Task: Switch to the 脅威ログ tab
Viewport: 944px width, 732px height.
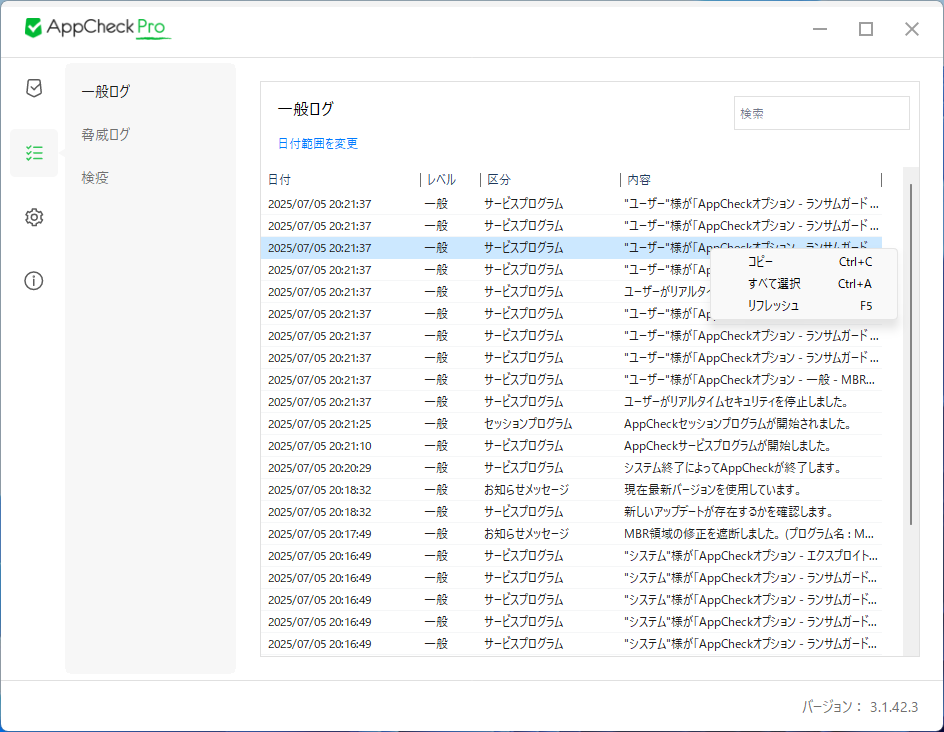Action: point(106,135)
